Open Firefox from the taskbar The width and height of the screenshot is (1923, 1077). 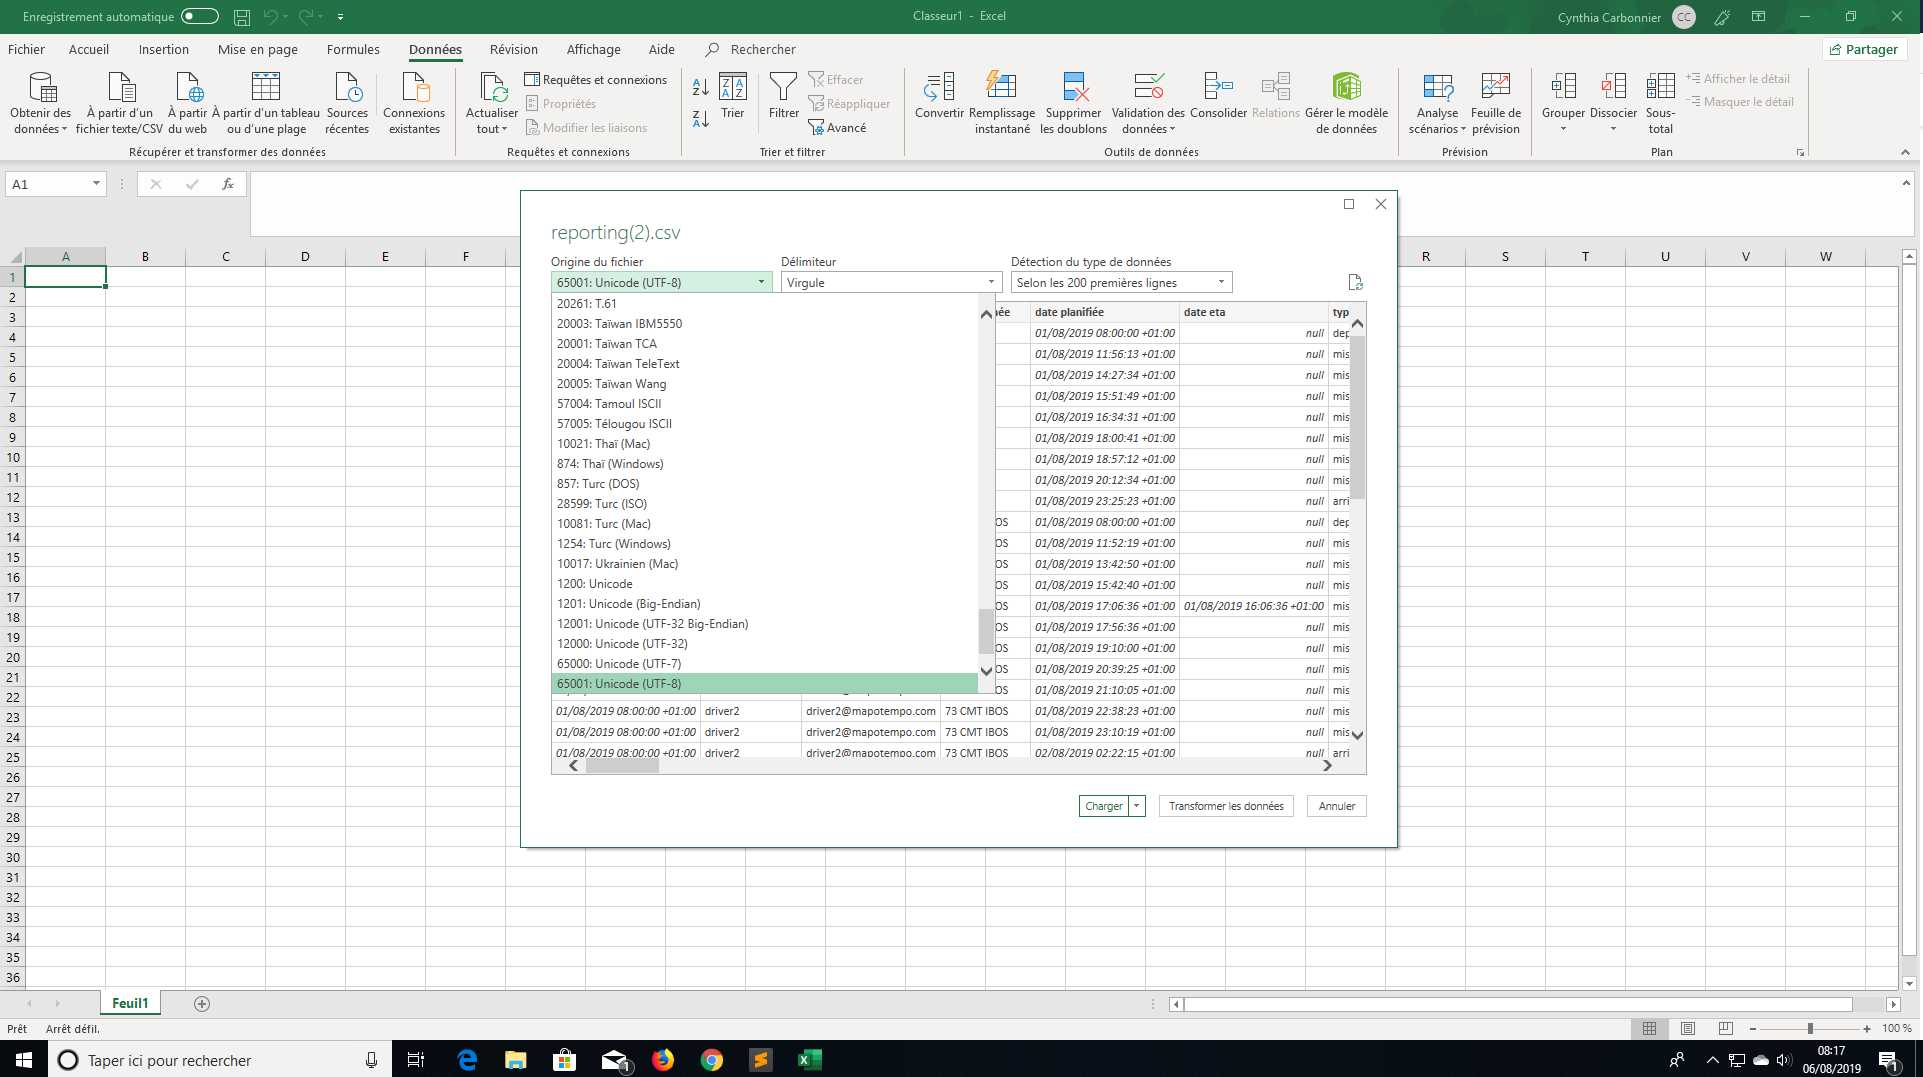coord(663,1060)
